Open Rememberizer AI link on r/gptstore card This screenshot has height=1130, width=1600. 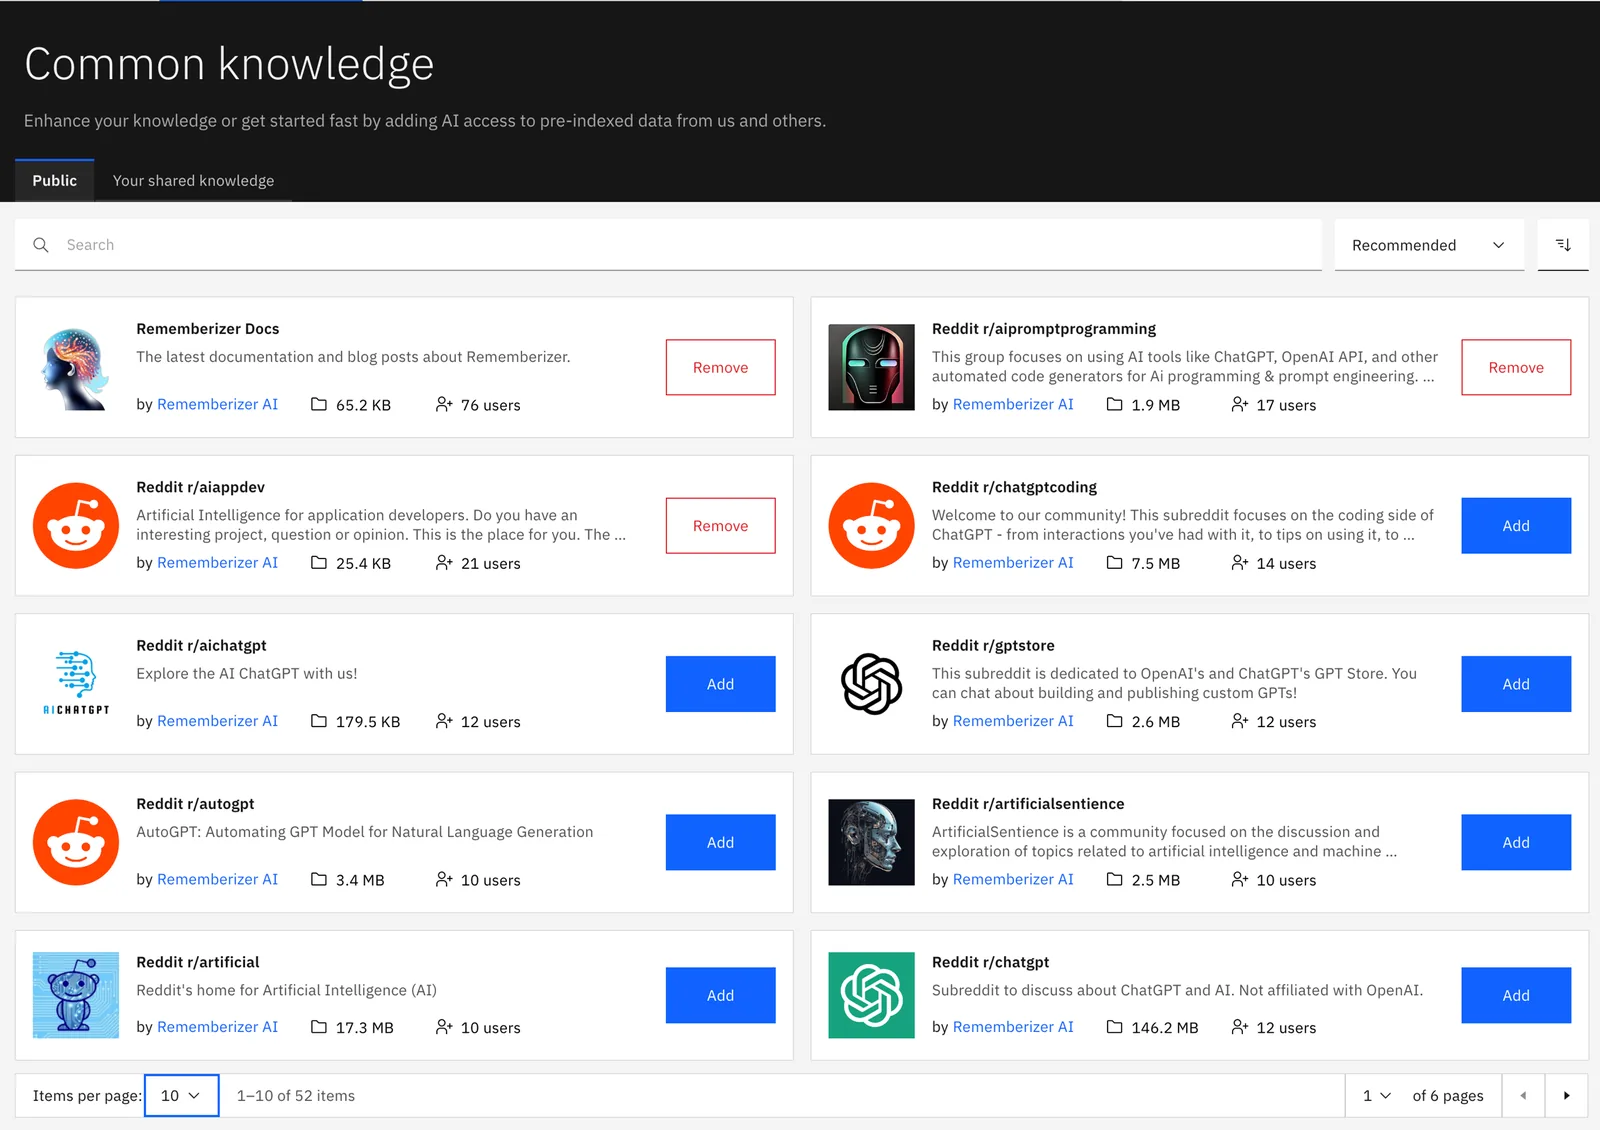(1013, 721)
